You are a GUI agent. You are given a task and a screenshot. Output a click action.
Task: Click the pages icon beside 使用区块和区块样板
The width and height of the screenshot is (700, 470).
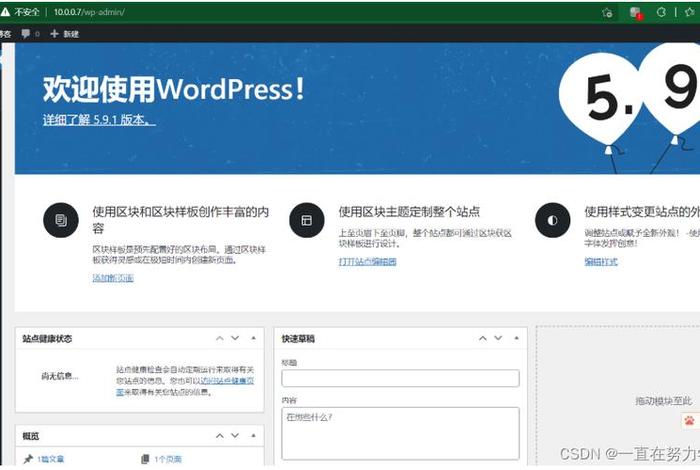point(61,220)
